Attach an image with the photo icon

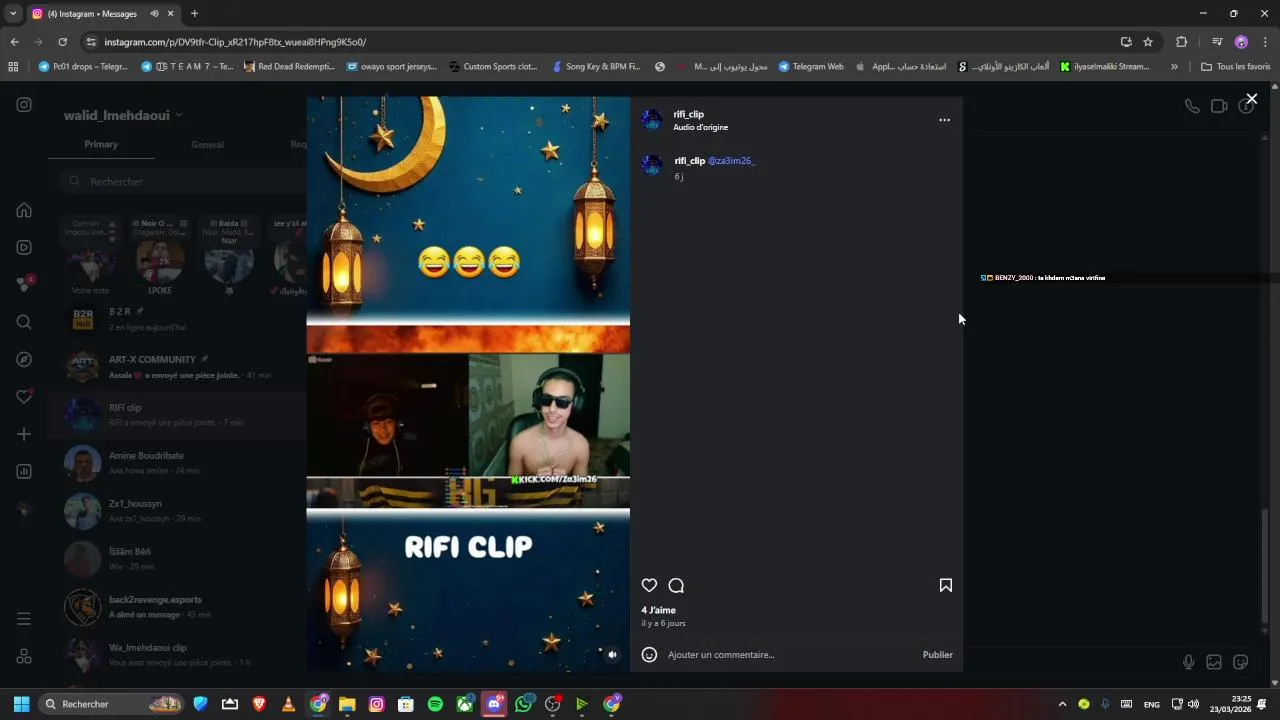1214,662
